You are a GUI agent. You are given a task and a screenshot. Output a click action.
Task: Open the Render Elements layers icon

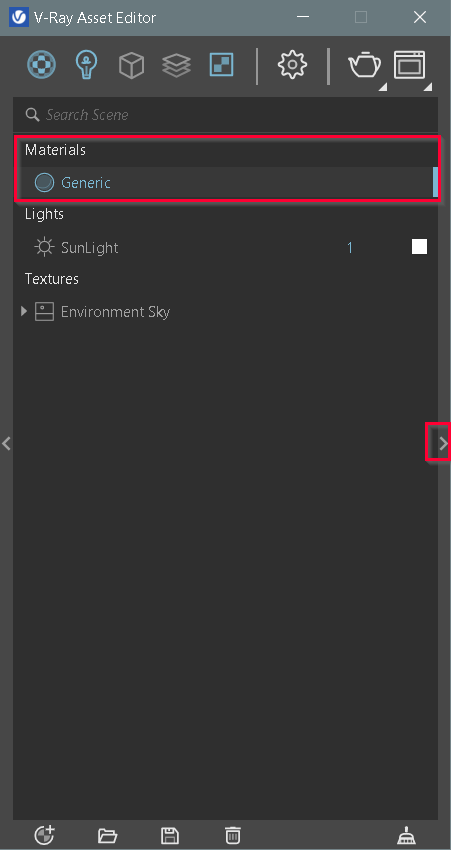coord(176,66)
